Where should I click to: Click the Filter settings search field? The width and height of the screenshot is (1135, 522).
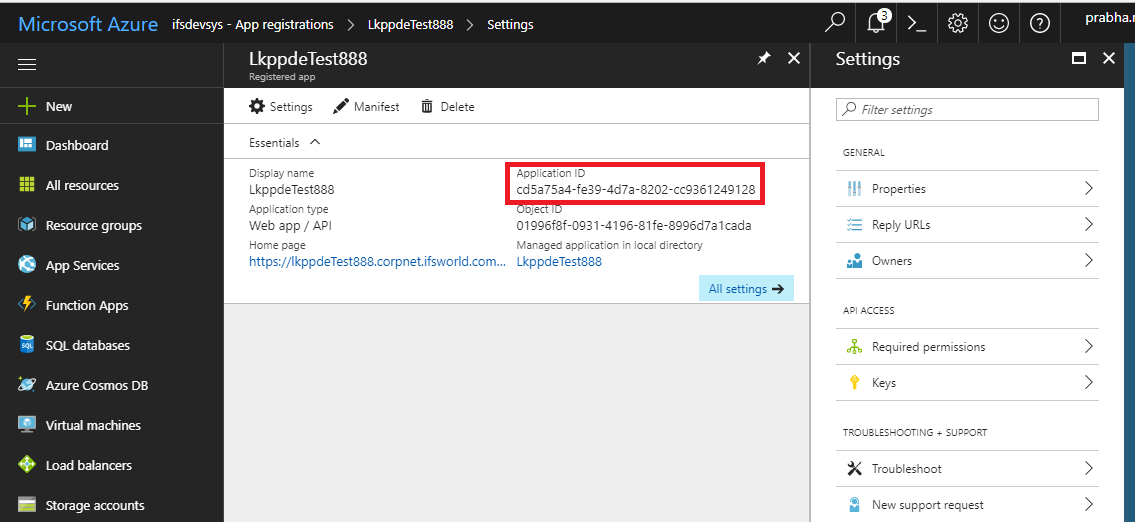[x=967, y=110]
